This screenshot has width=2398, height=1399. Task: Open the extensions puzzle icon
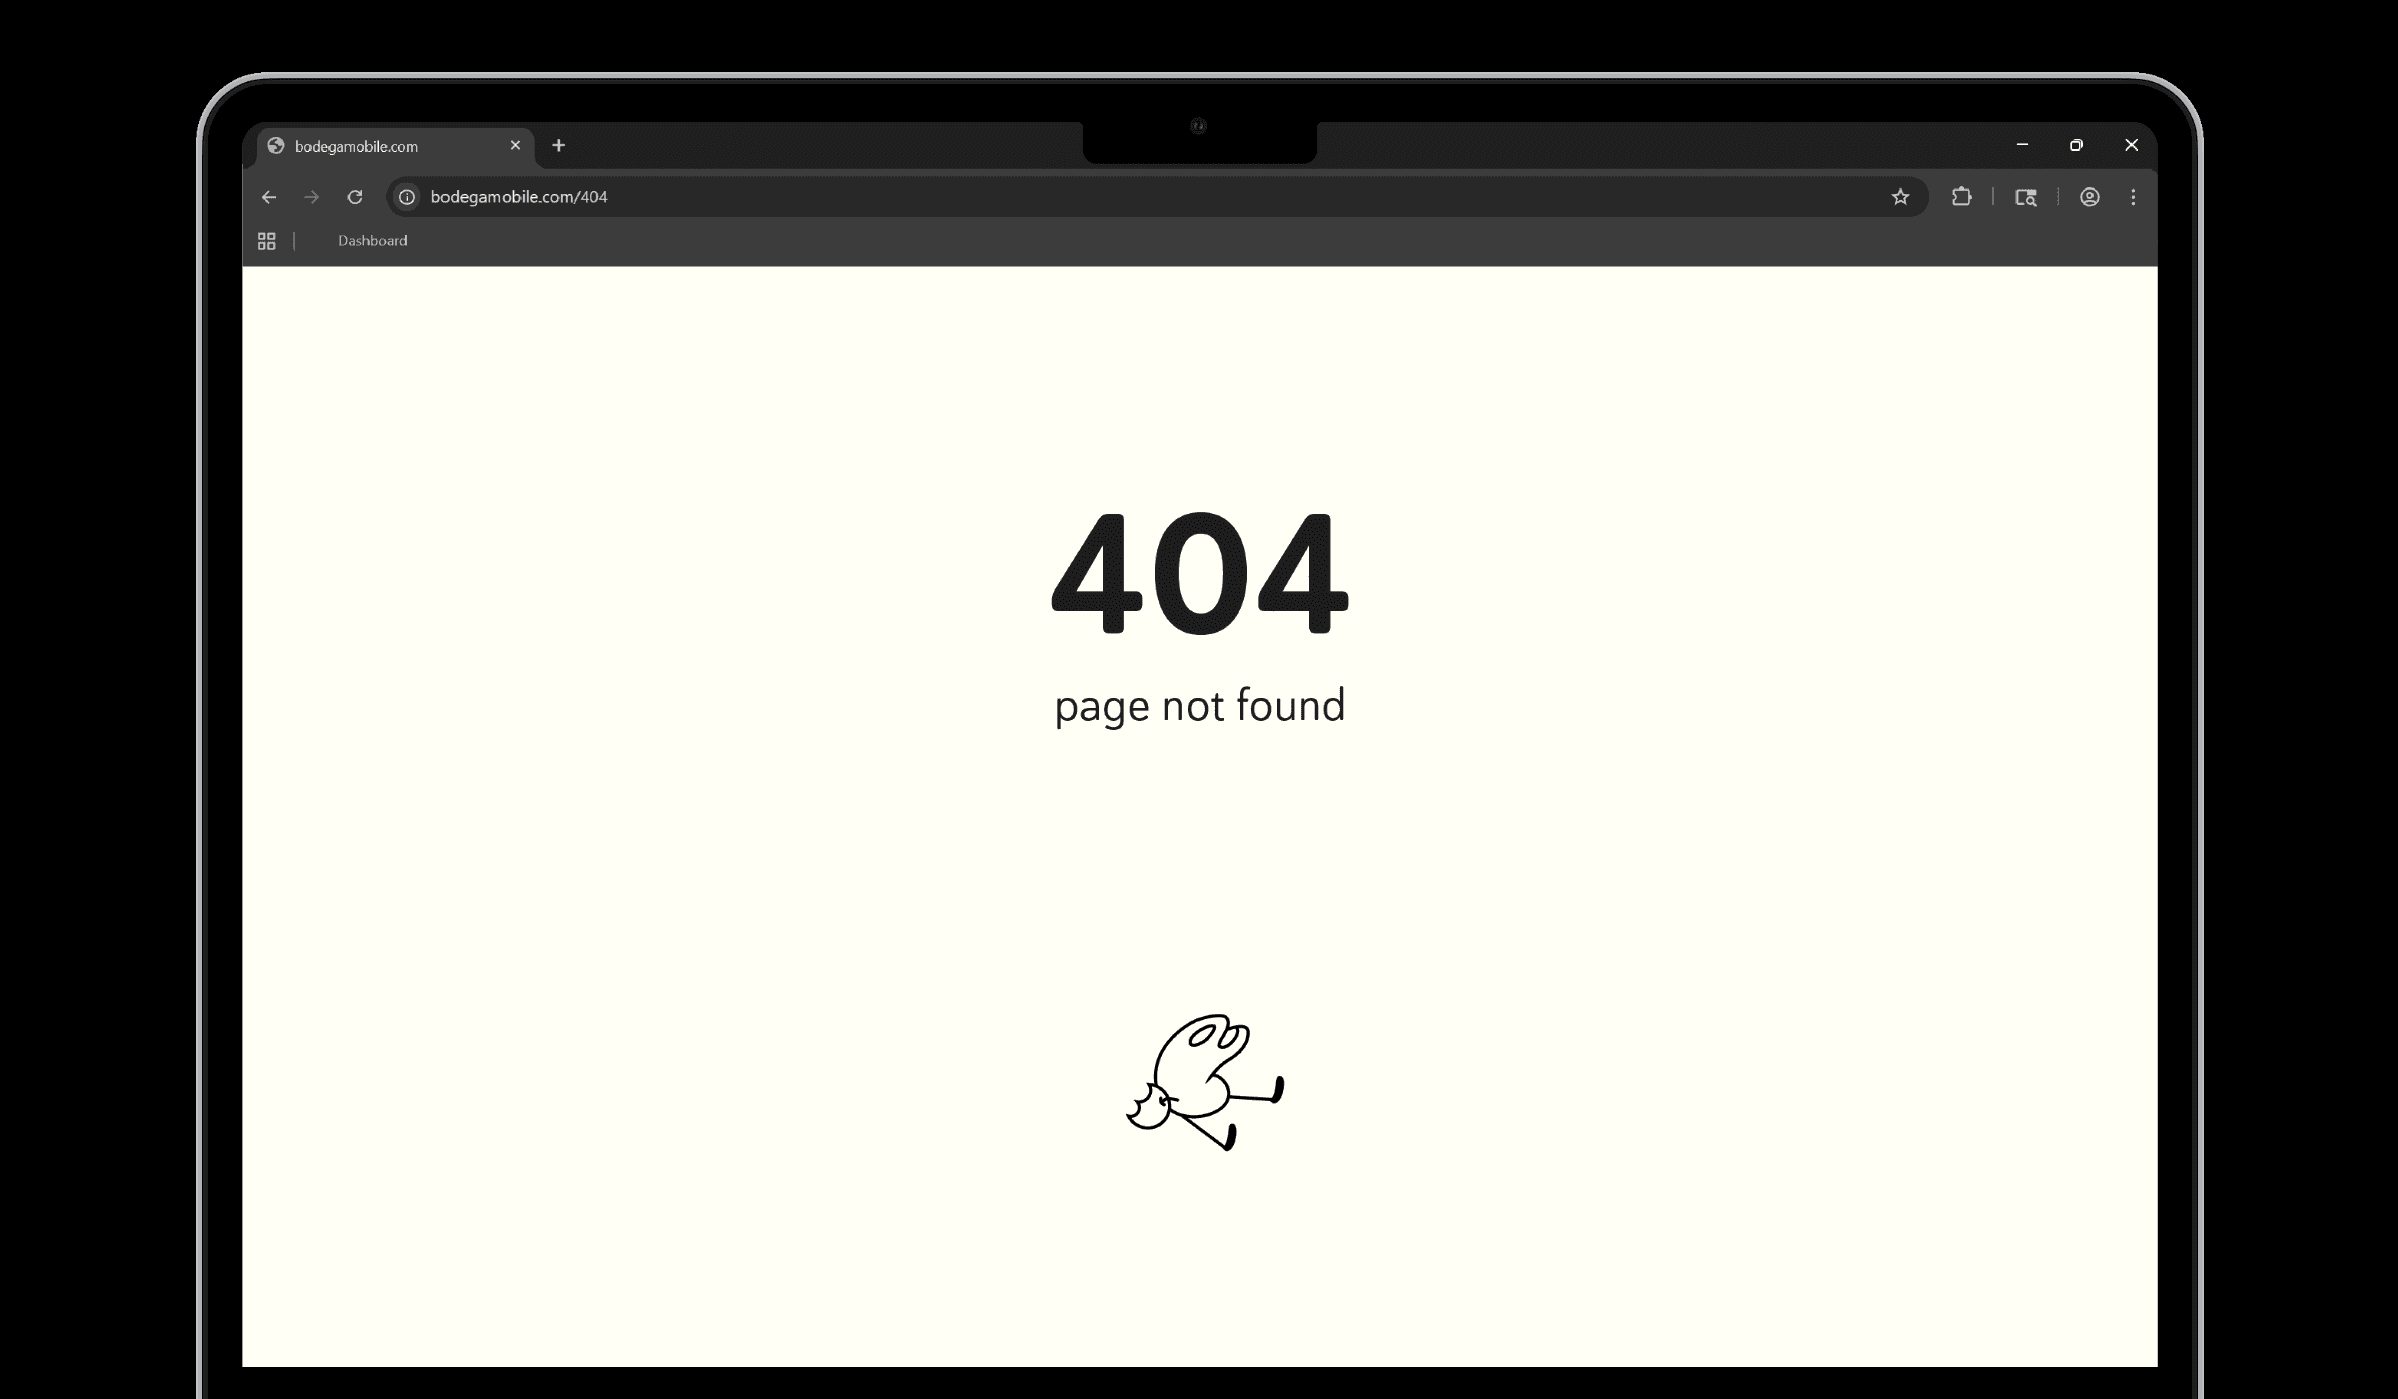point(1961,197)
